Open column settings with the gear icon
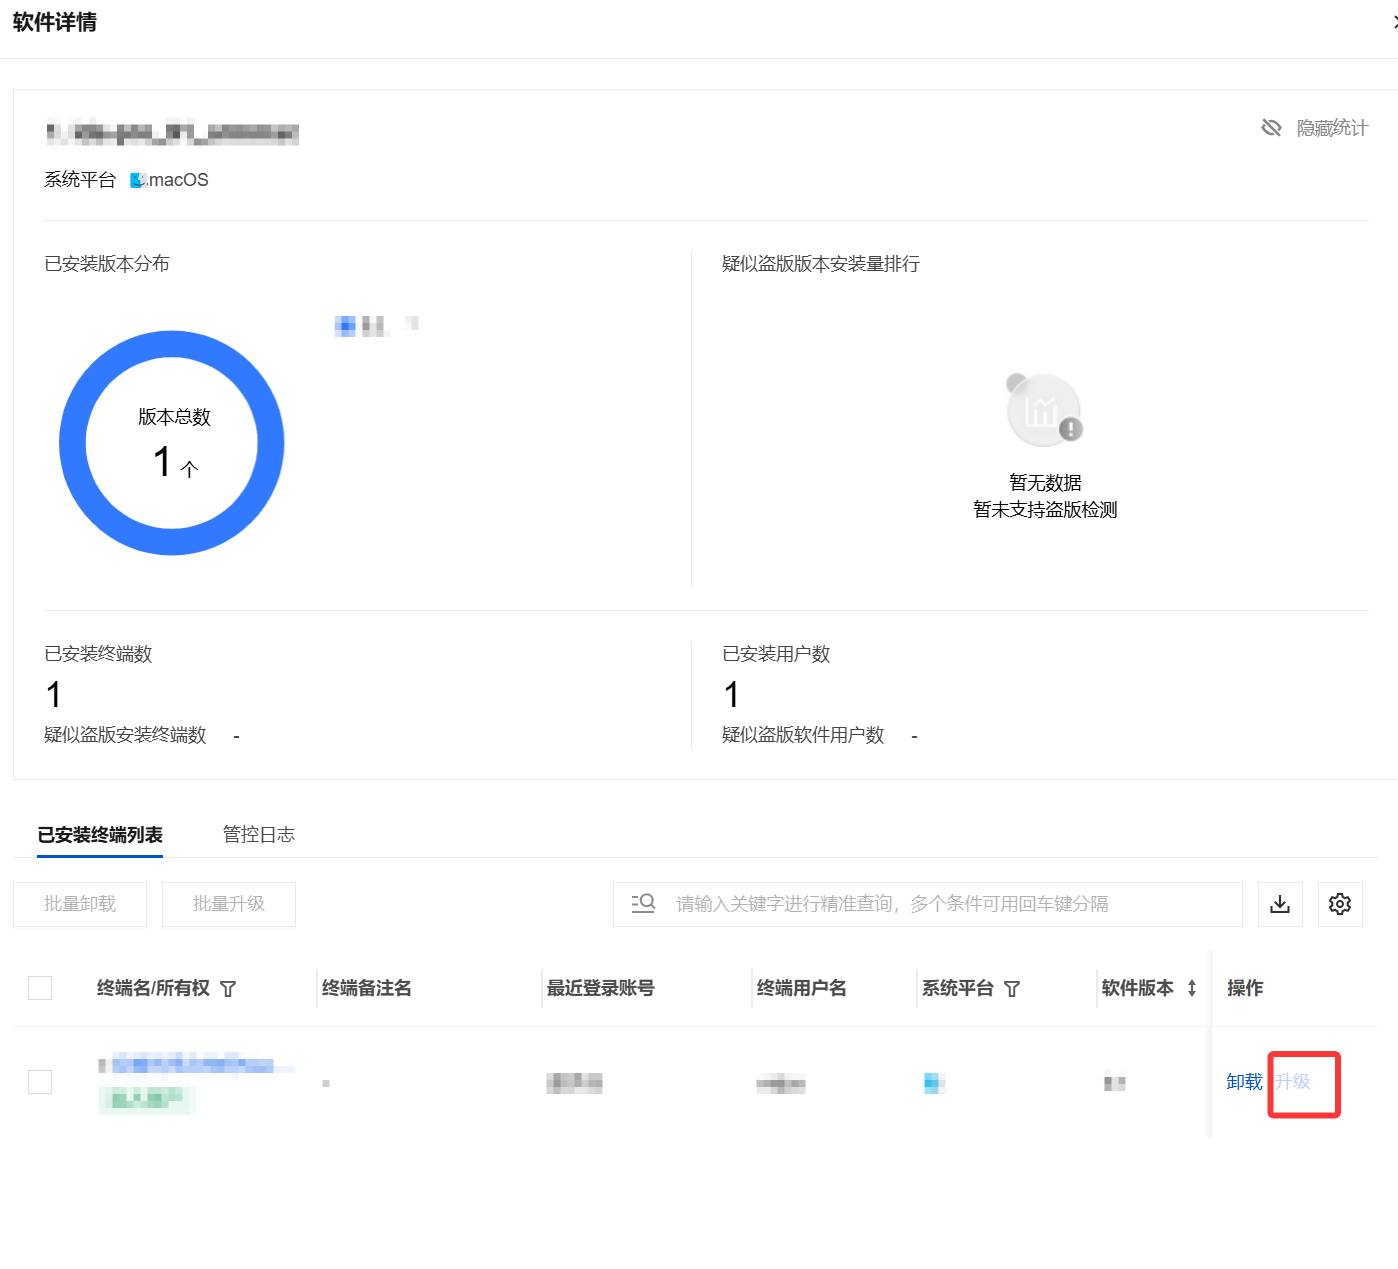Image resolution: width=1398 pixels, height=1269 pixels. tap(1339, 904)
